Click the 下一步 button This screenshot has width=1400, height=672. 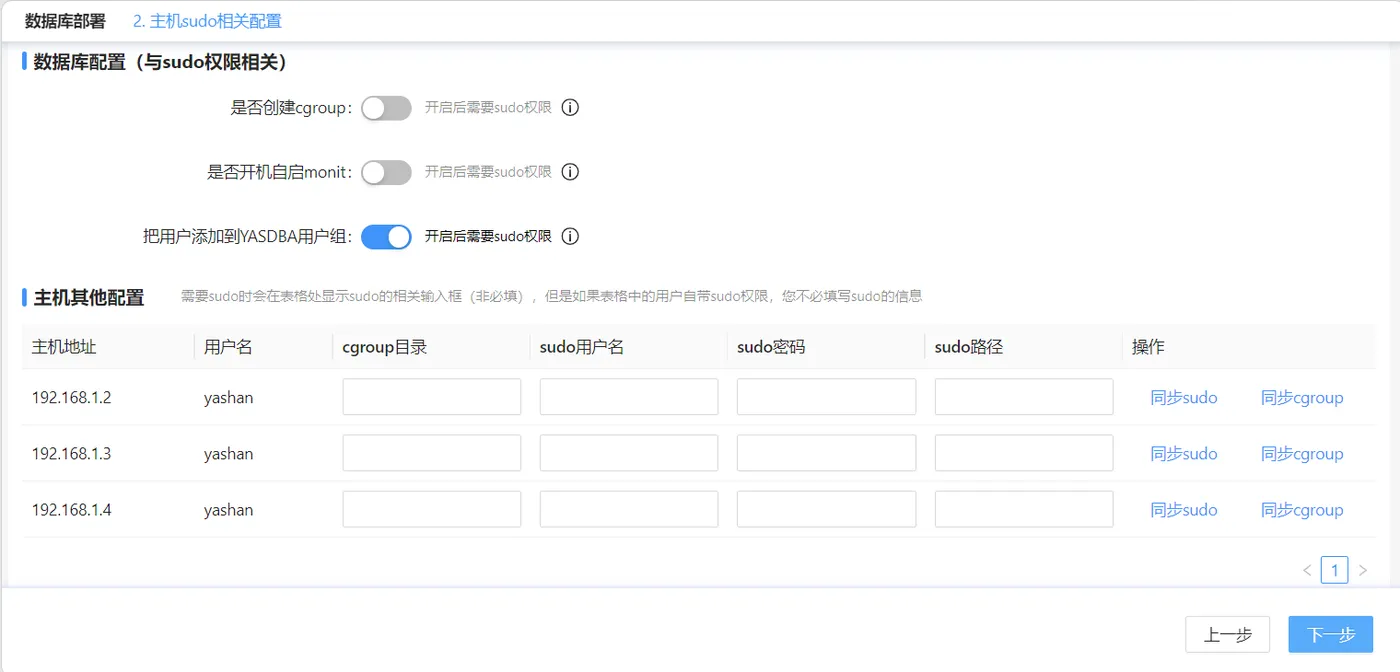pos(1331,634)
